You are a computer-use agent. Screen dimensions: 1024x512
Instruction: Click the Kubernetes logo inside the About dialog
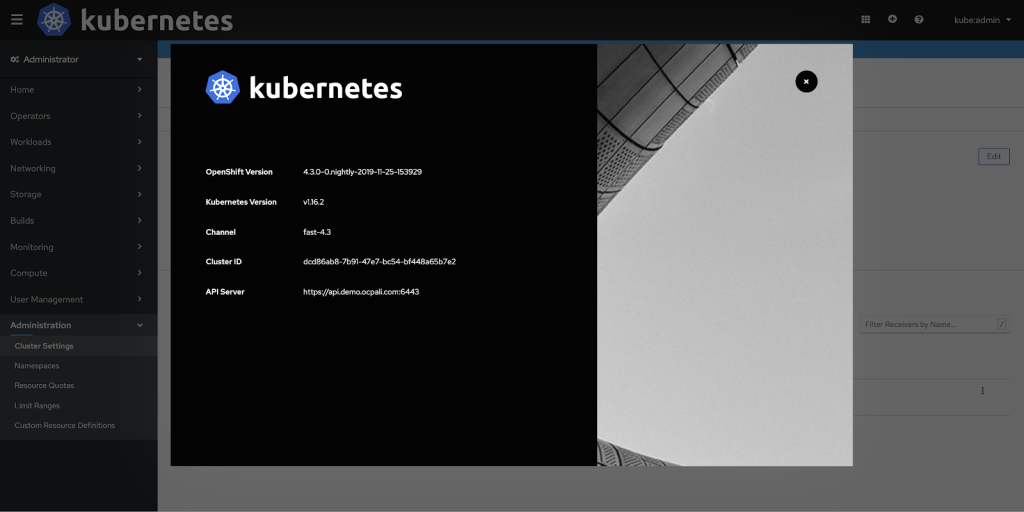304,88
